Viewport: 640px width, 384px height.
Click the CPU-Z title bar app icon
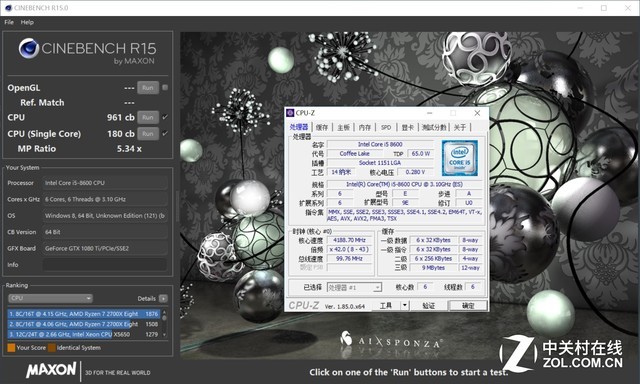coord(290,113)
